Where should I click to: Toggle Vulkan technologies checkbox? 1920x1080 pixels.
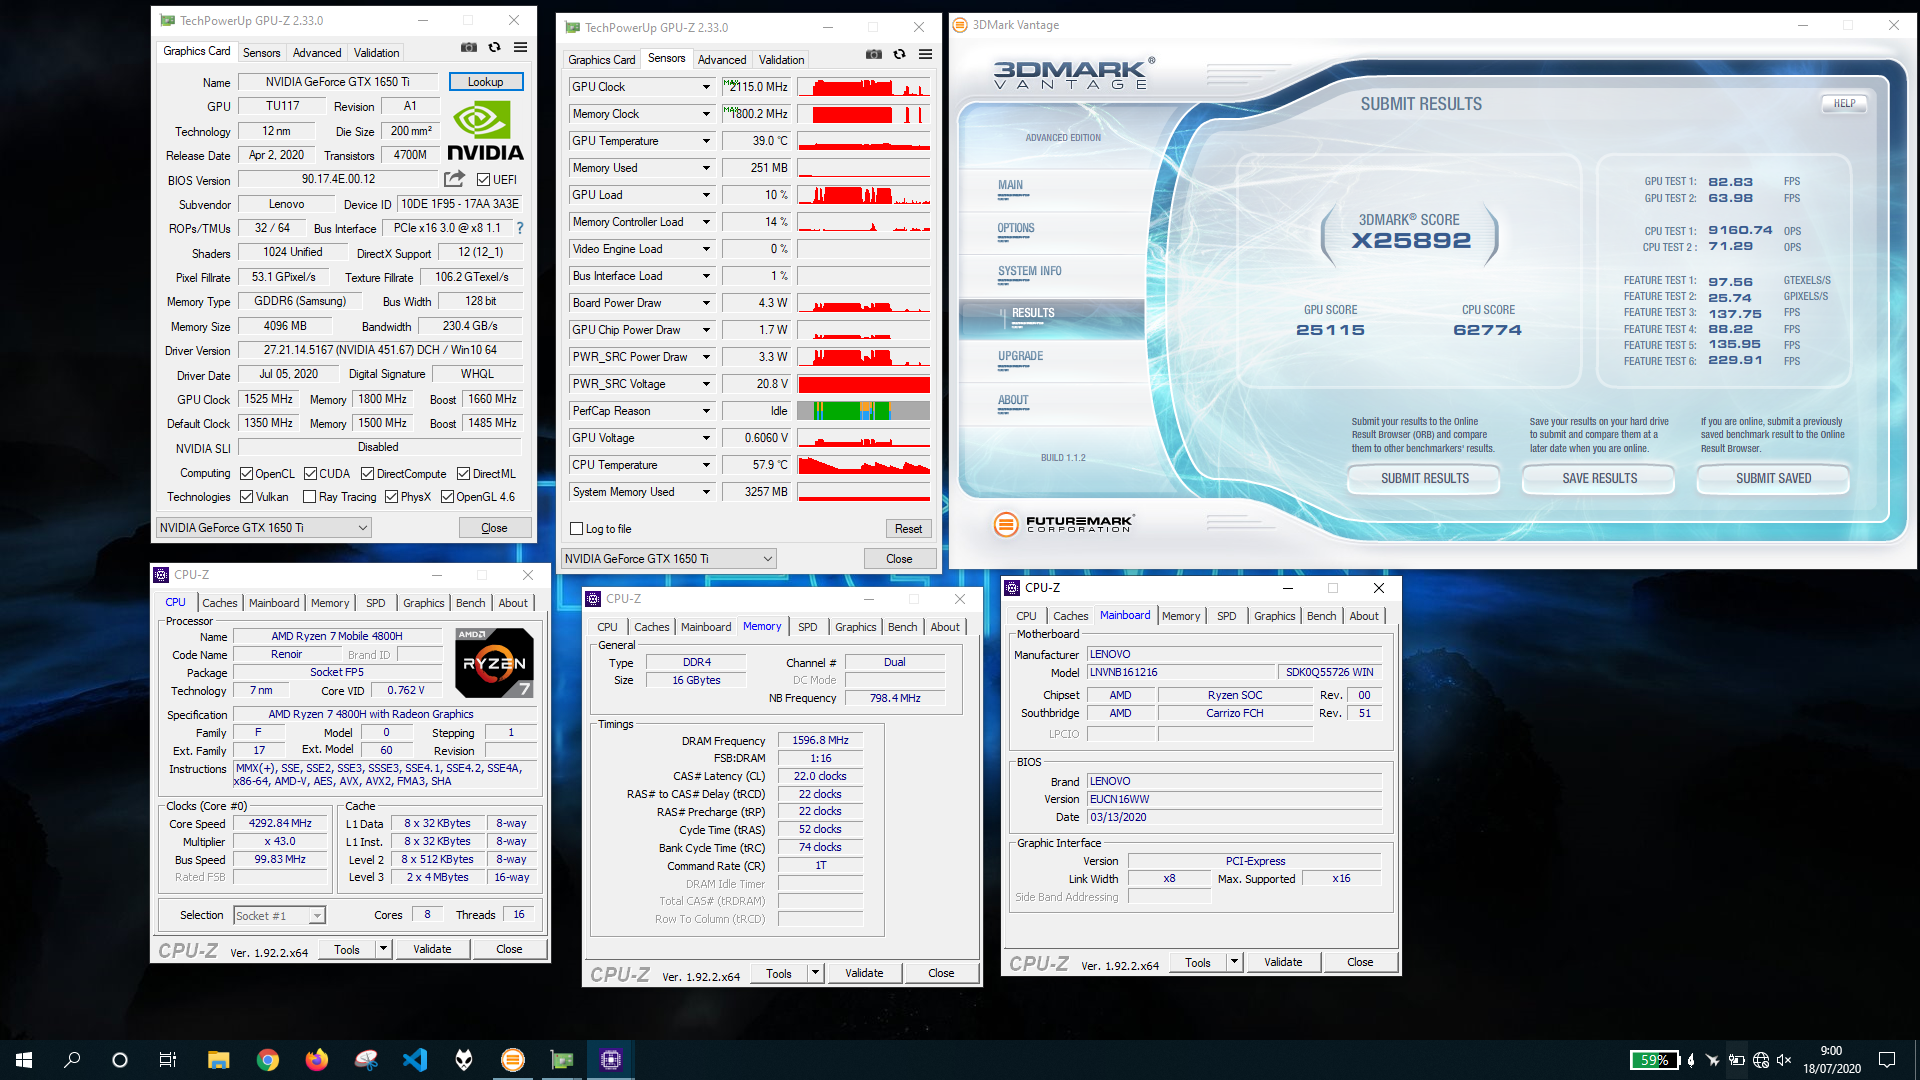coord(247,497)
